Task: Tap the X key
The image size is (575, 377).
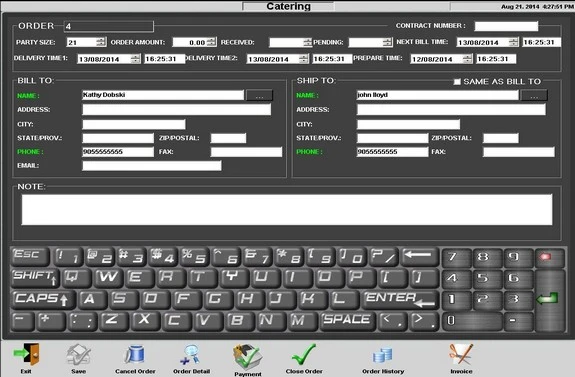Action: click(146, 321)
